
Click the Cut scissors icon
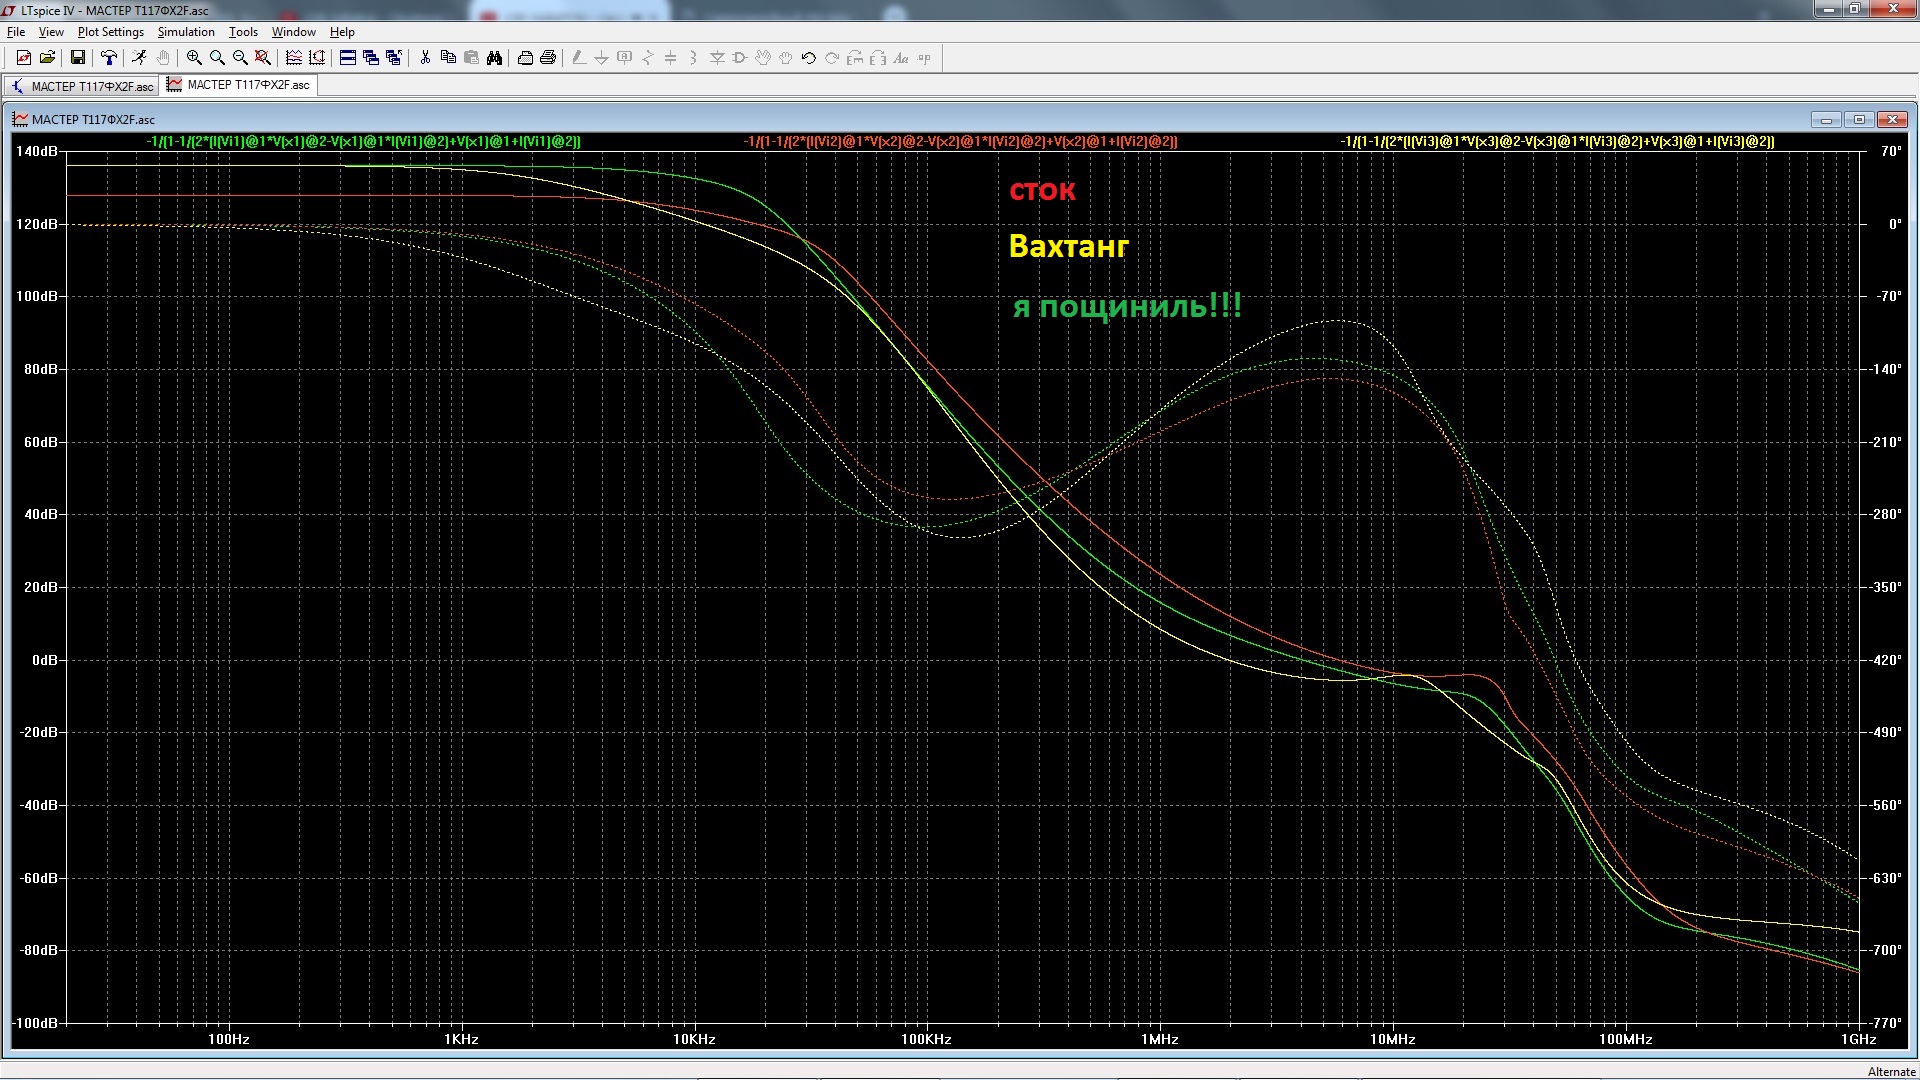pyautogui.click(x=425, y=58)
